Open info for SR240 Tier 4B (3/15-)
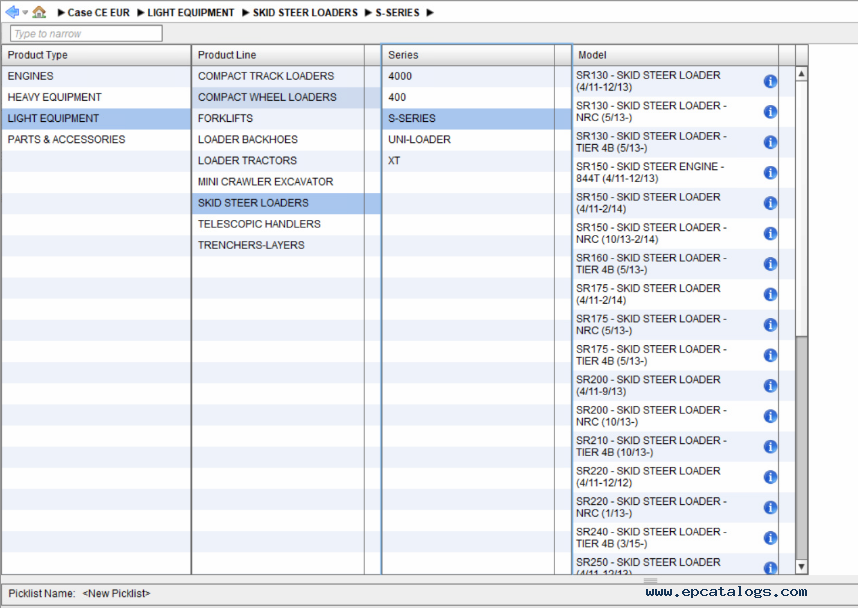858x608 pixels. click(x=770, y=538)
